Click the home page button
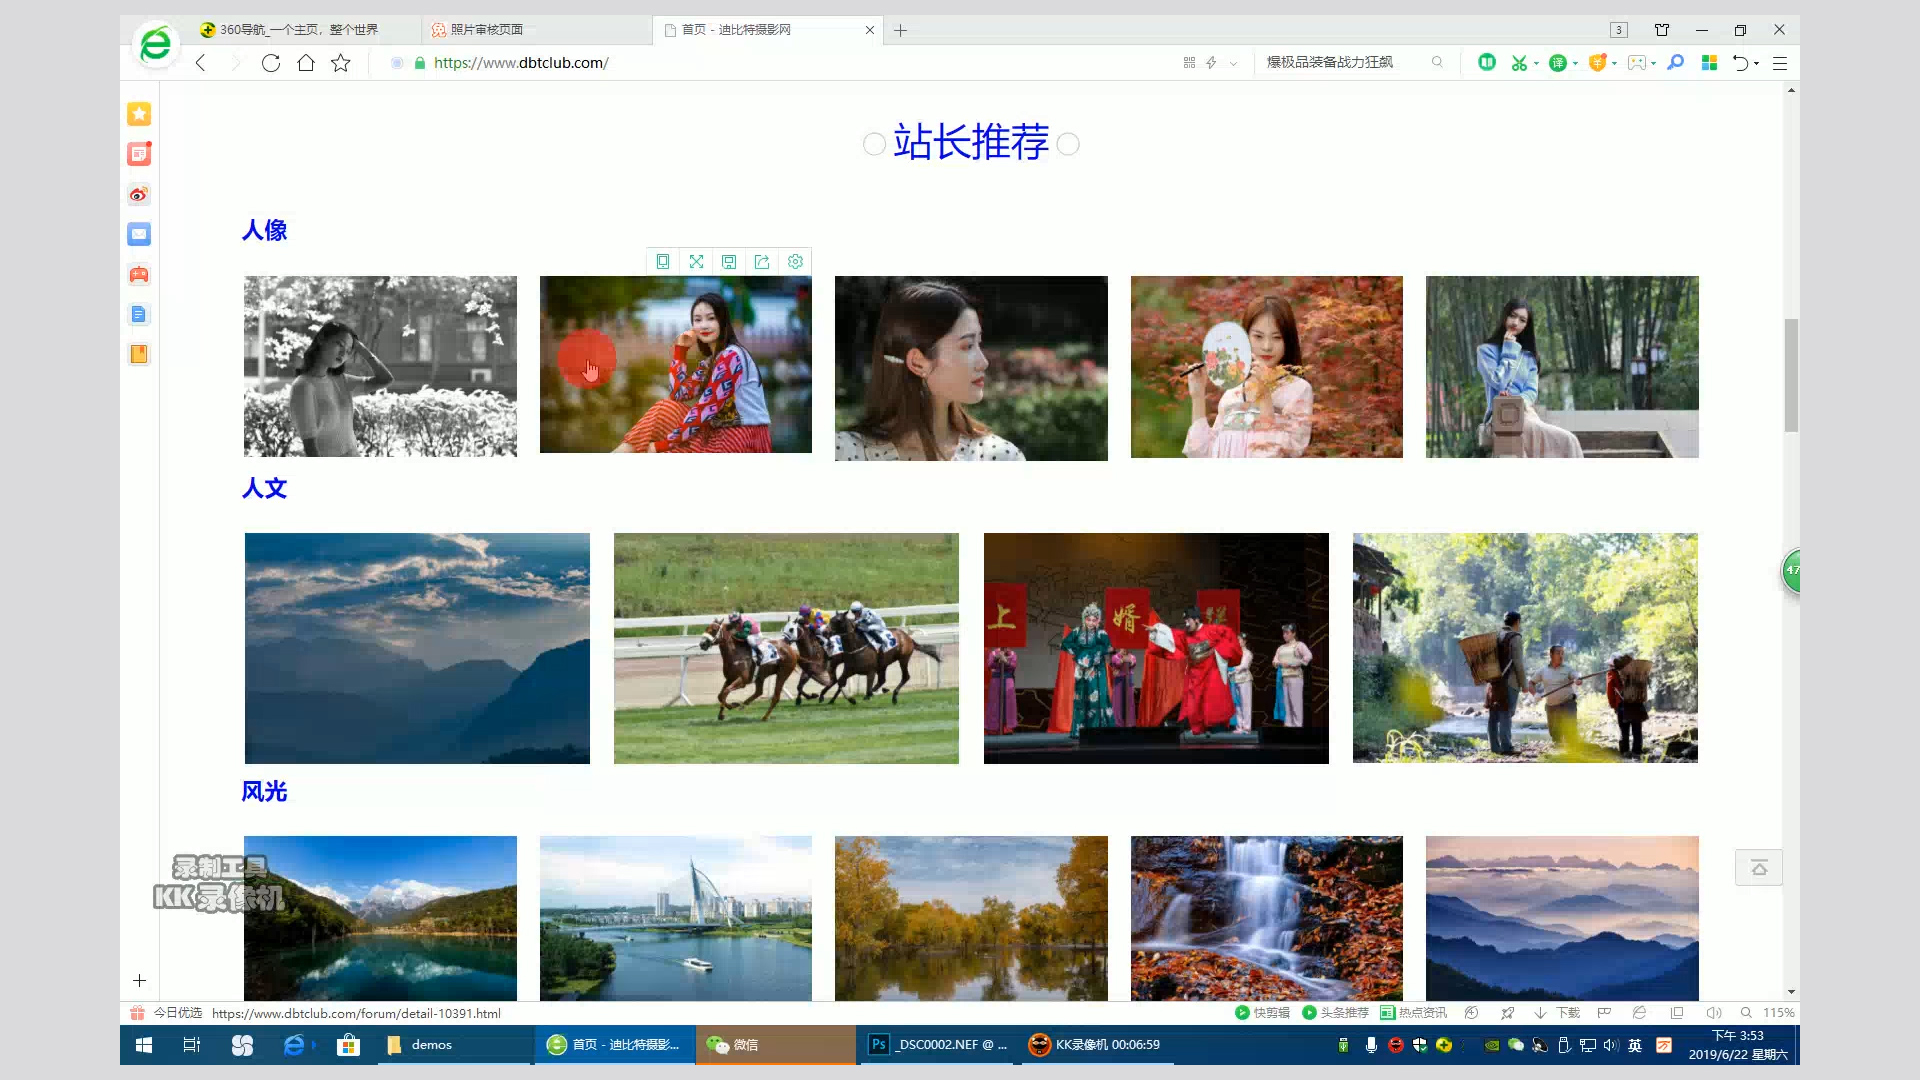Viewport: 1920px width, 1080px height. coord(306,63)
